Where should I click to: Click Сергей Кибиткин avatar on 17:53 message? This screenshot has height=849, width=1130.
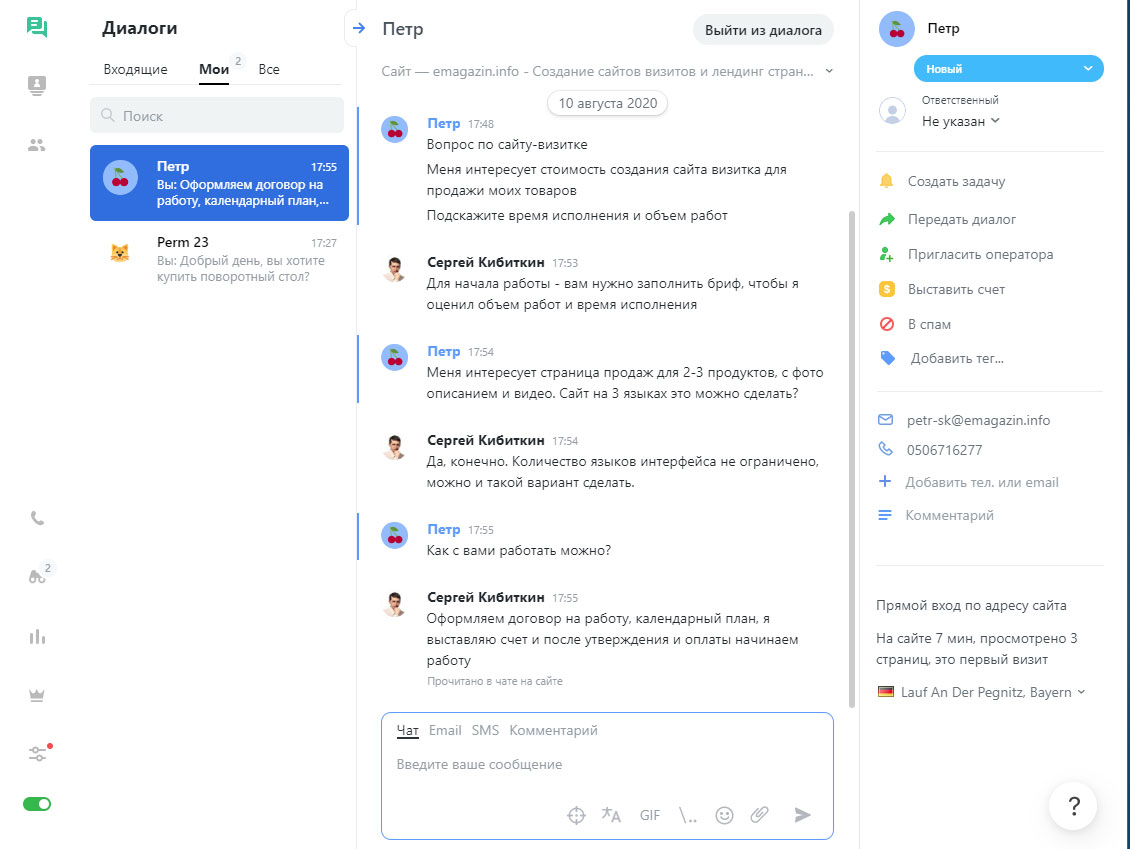[x=394, y=269]
